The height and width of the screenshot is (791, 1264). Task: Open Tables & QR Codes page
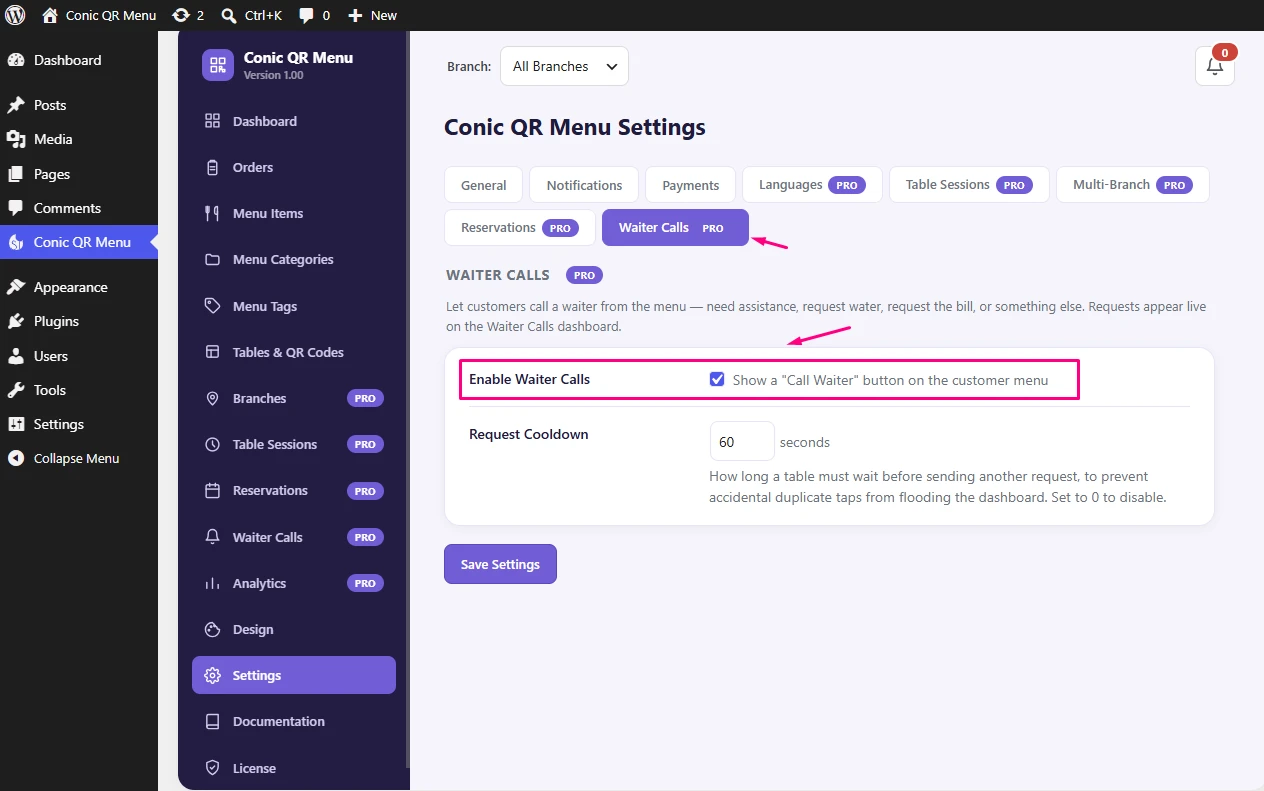tap(294, 352)
